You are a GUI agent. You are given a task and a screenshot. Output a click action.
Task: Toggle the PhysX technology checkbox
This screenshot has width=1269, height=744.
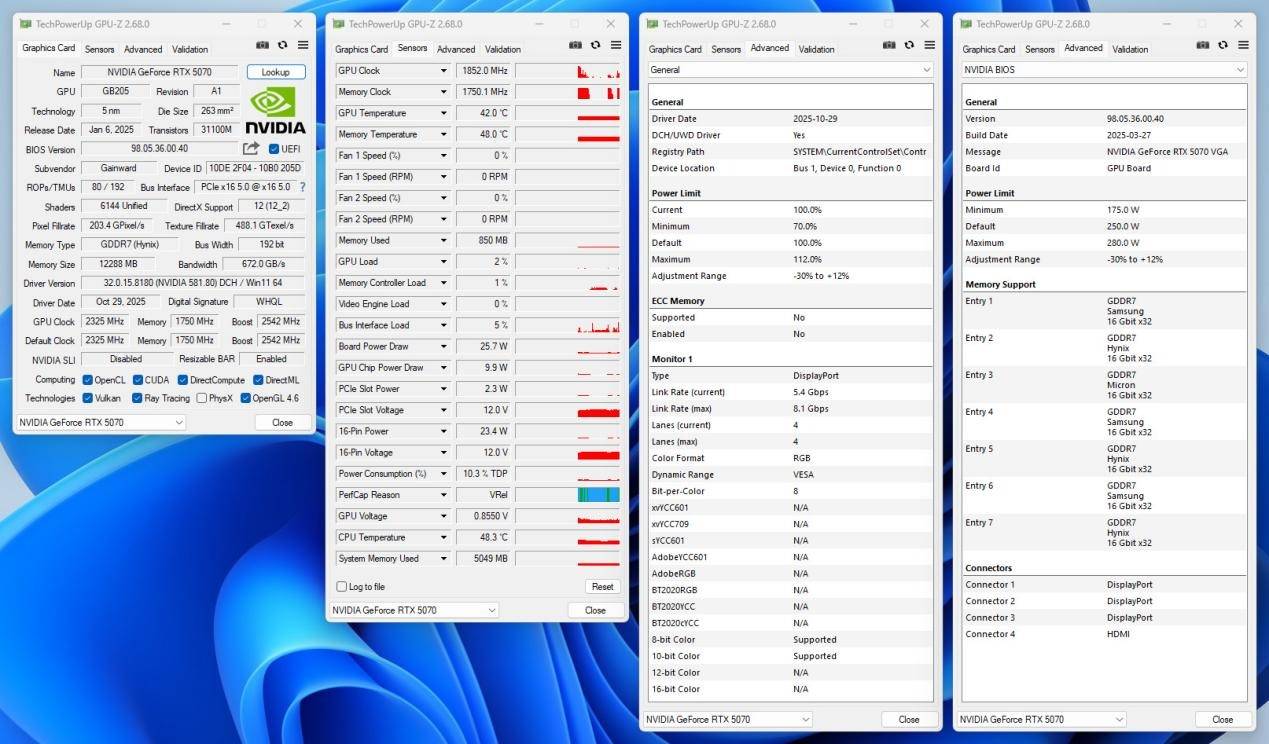click(x=202, y=398)
